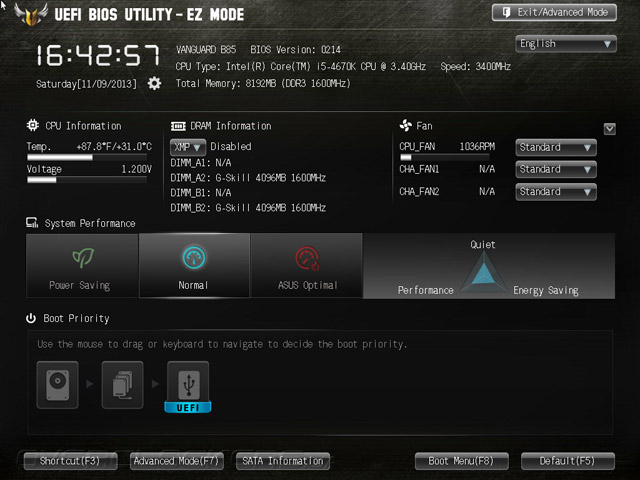Screen dimensions: 640x480
Task: Click the Total Memory: 8192MB text
Action: (x=263, y=84)
